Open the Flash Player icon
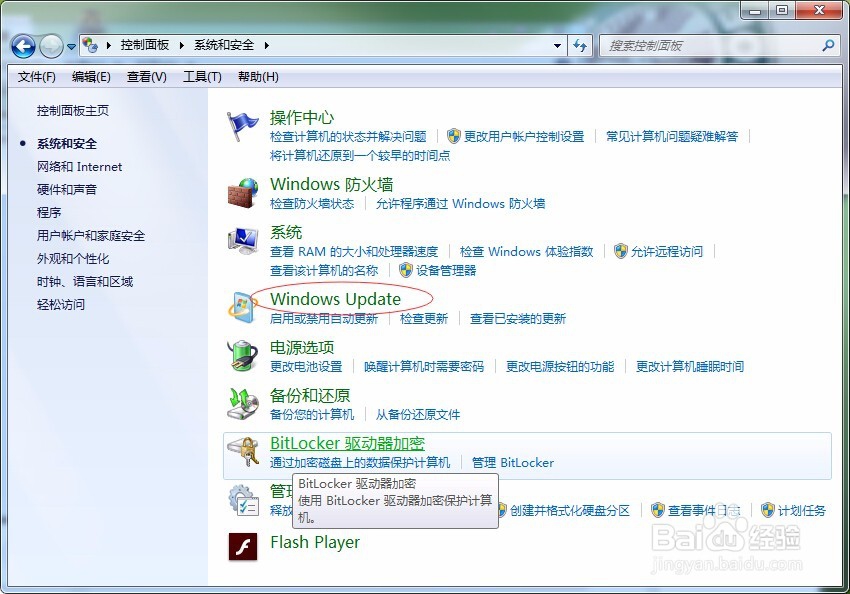850x594 pixels. [x=243, y=546]
